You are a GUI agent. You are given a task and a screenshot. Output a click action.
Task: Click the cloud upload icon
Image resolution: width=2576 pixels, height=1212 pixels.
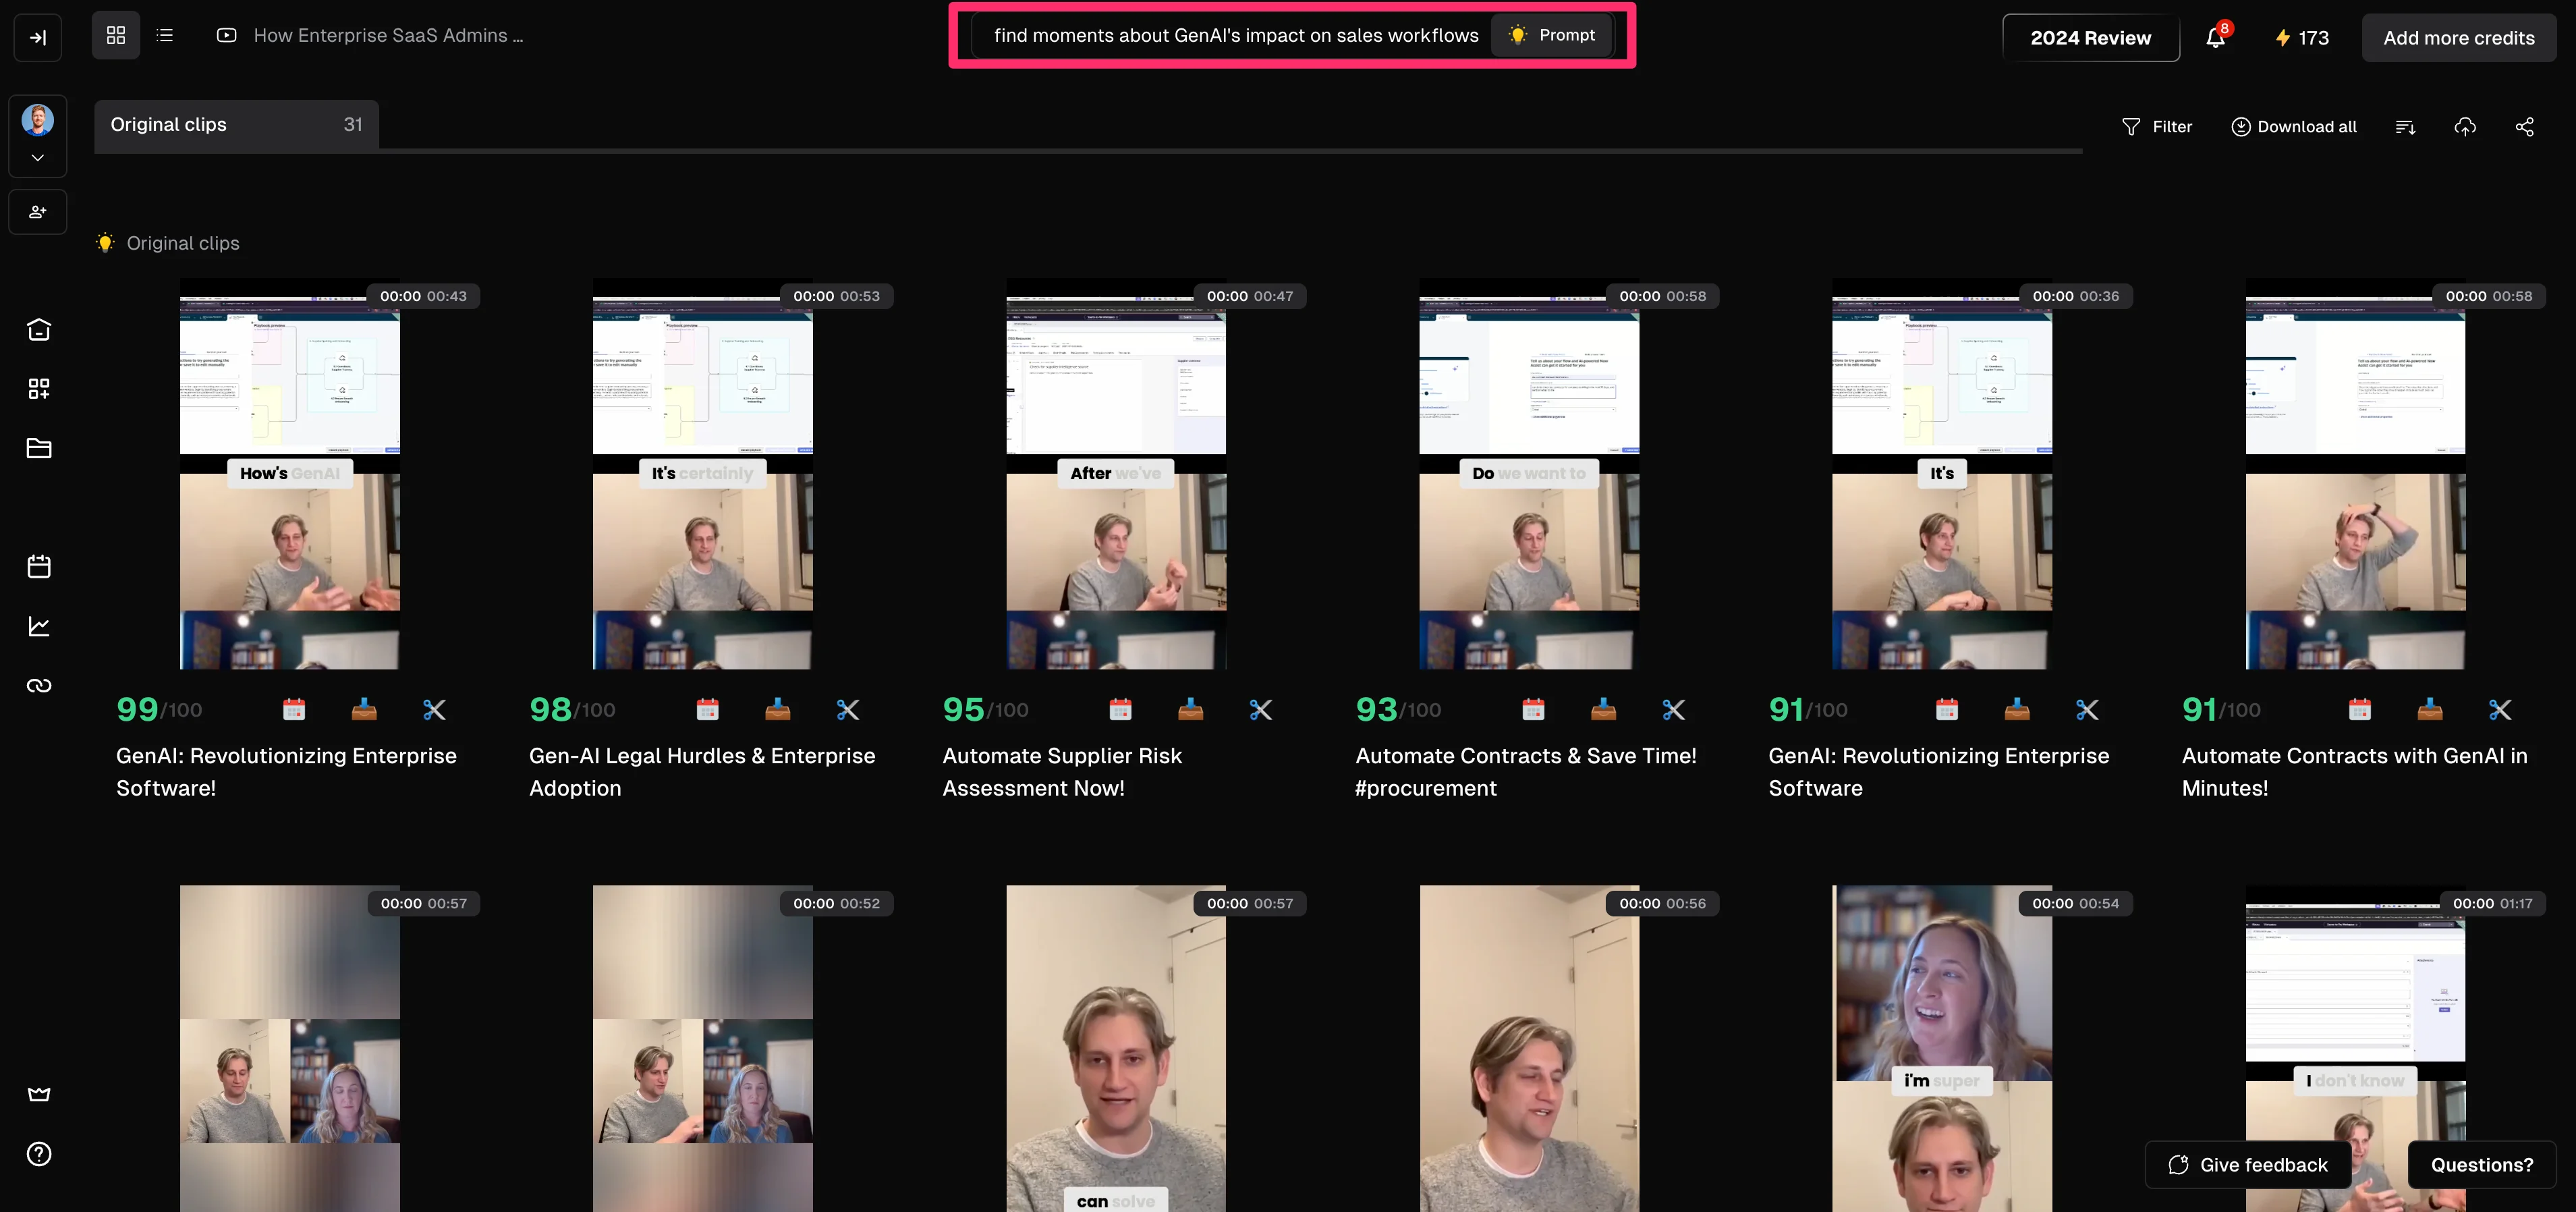(x=2465, y=127)
